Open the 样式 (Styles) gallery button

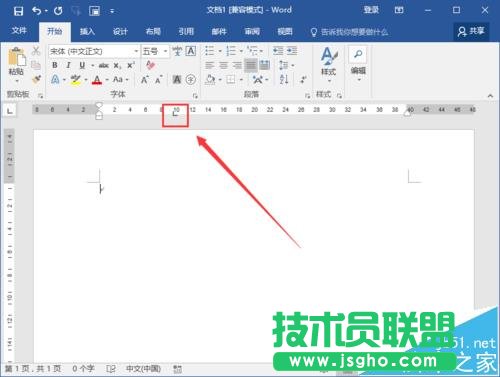pyautogui.click(x=329, y=65)
